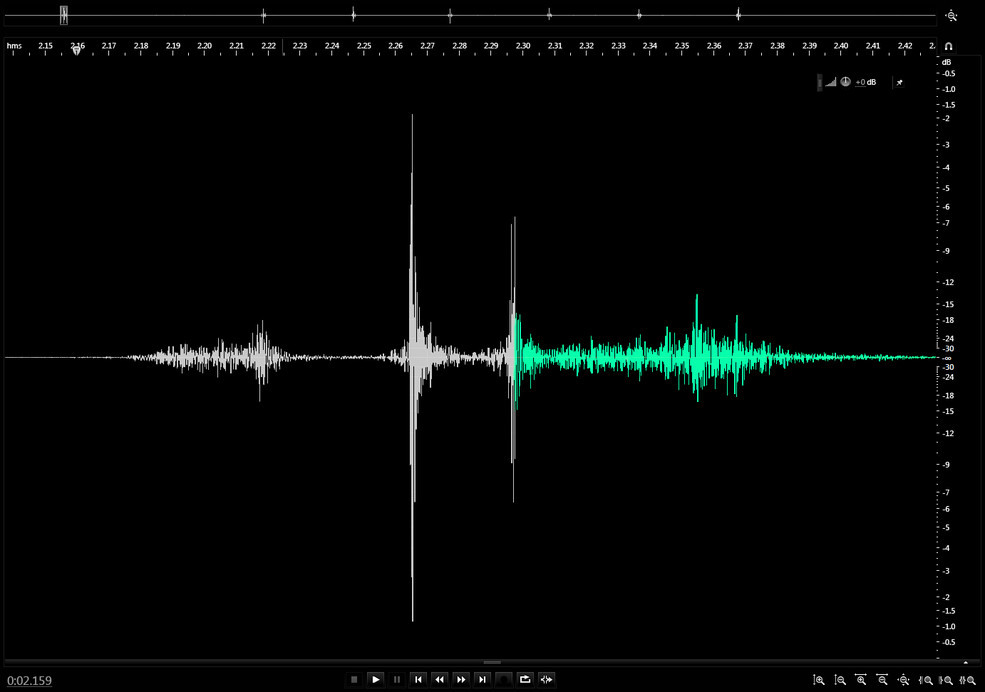Viewport: 985px width, 692px height.
Task: Toggle loop playback button
Action: (x=525, y=679)
